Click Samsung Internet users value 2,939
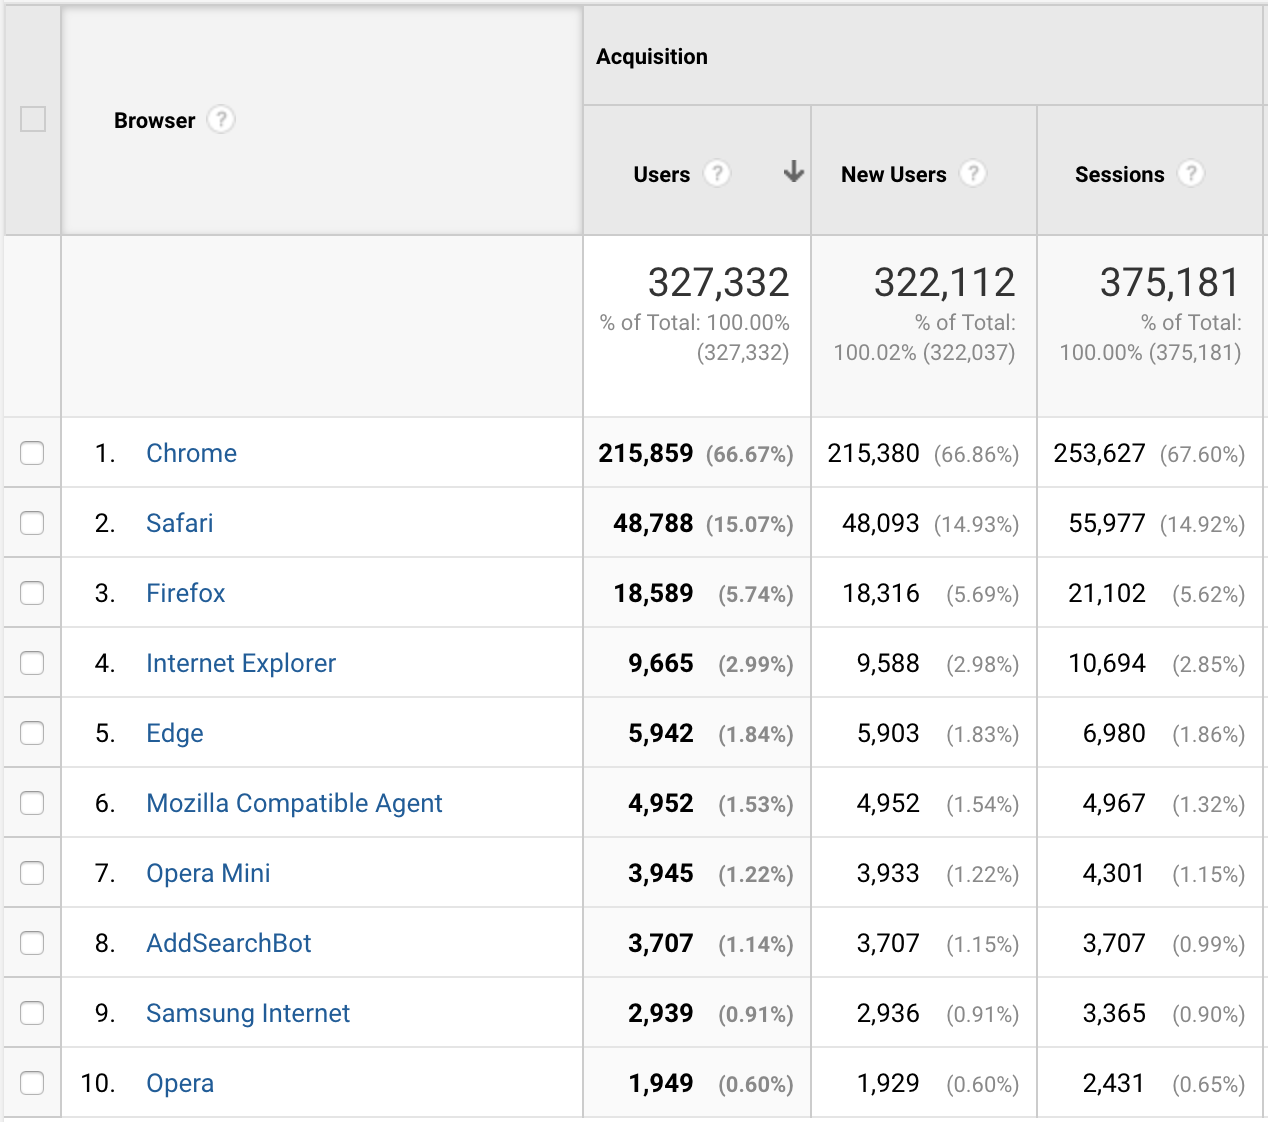Viewport: 1268px width, 1122px height. tap(660, 1013)
